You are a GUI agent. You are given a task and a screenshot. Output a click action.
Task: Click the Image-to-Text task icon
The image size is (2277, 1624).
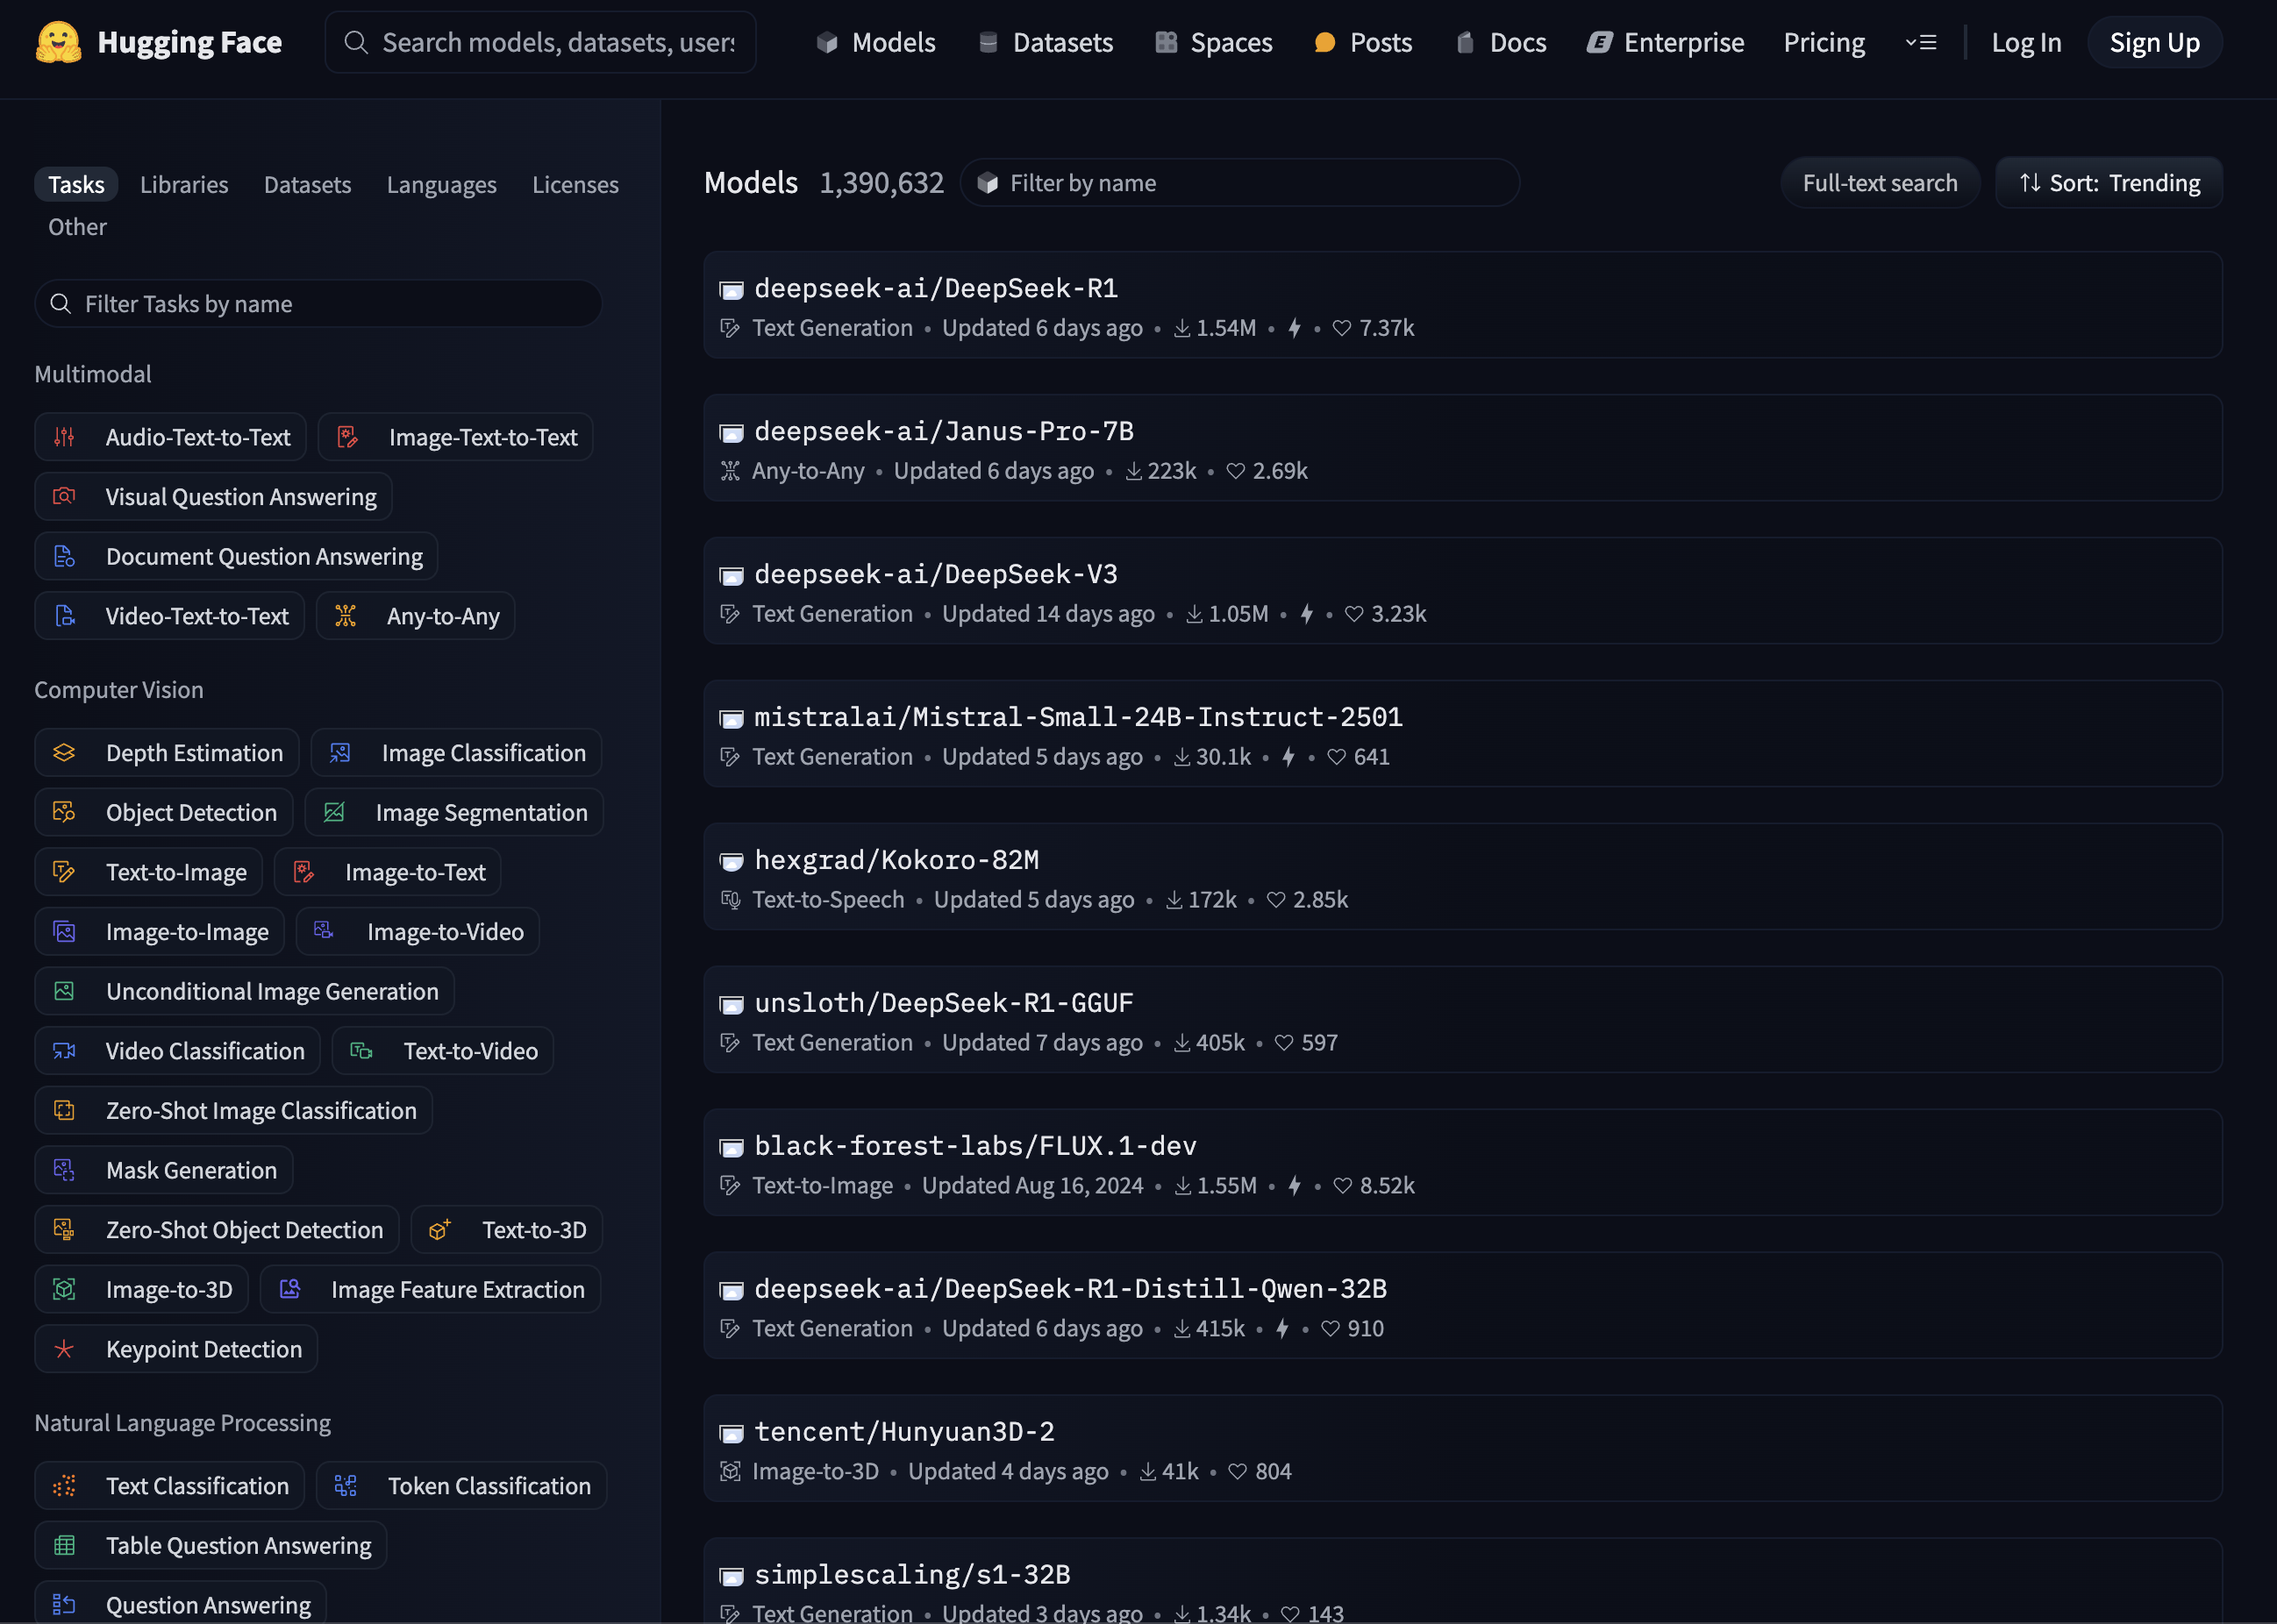[303, 872]
